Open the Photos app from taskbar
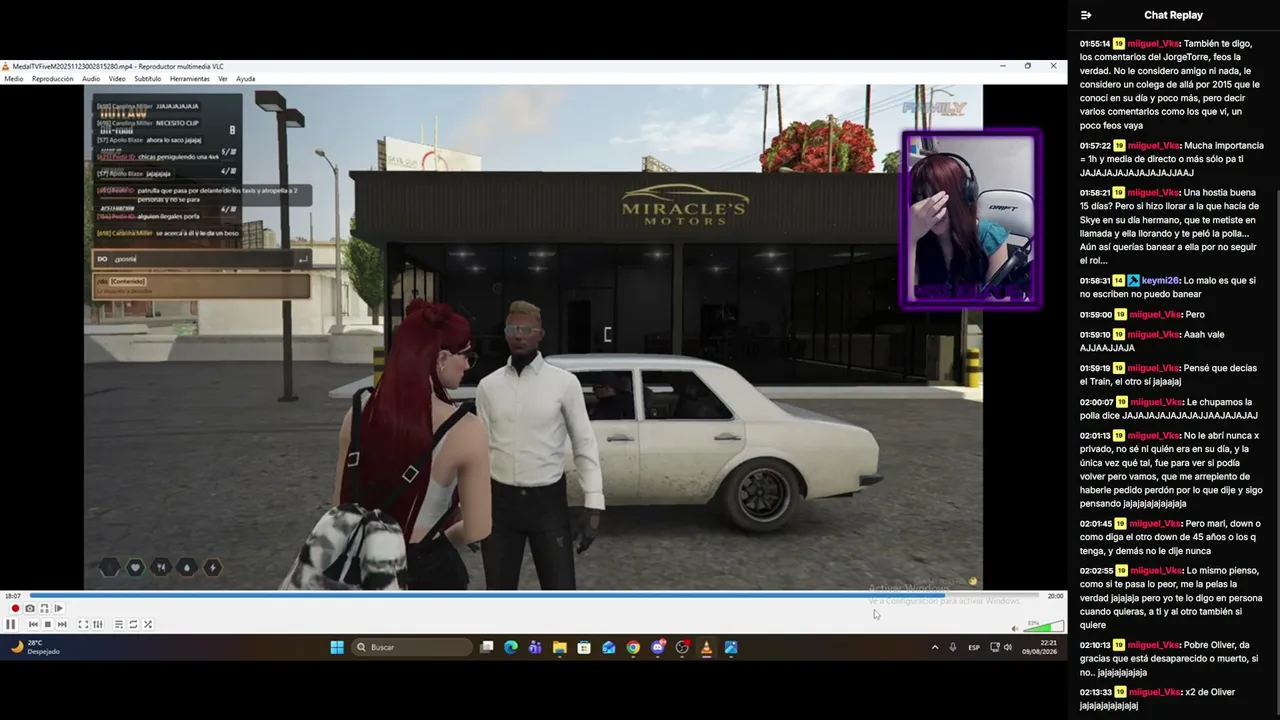 tap(731, 647)
